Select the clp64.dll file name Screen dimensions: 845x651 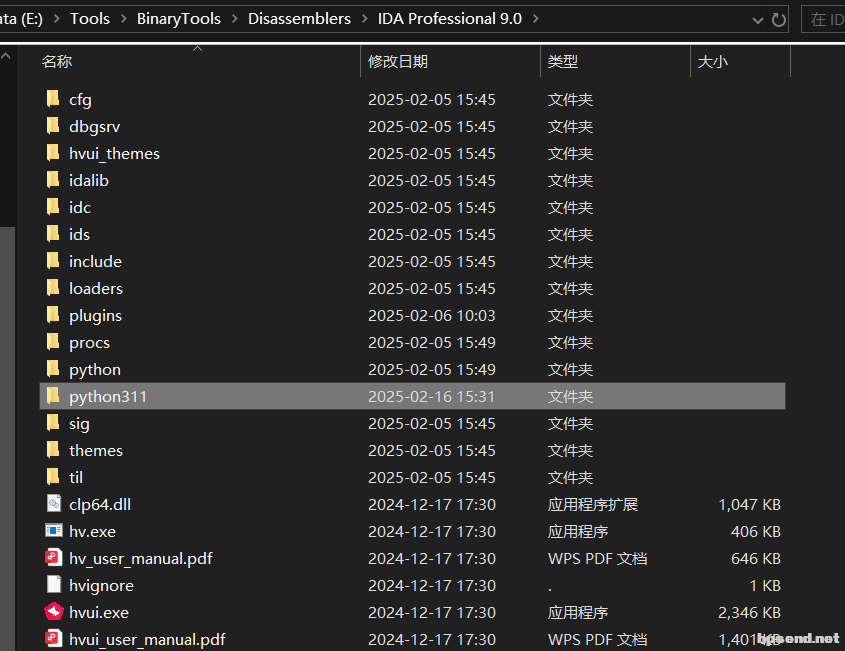[x=100, y=504]
